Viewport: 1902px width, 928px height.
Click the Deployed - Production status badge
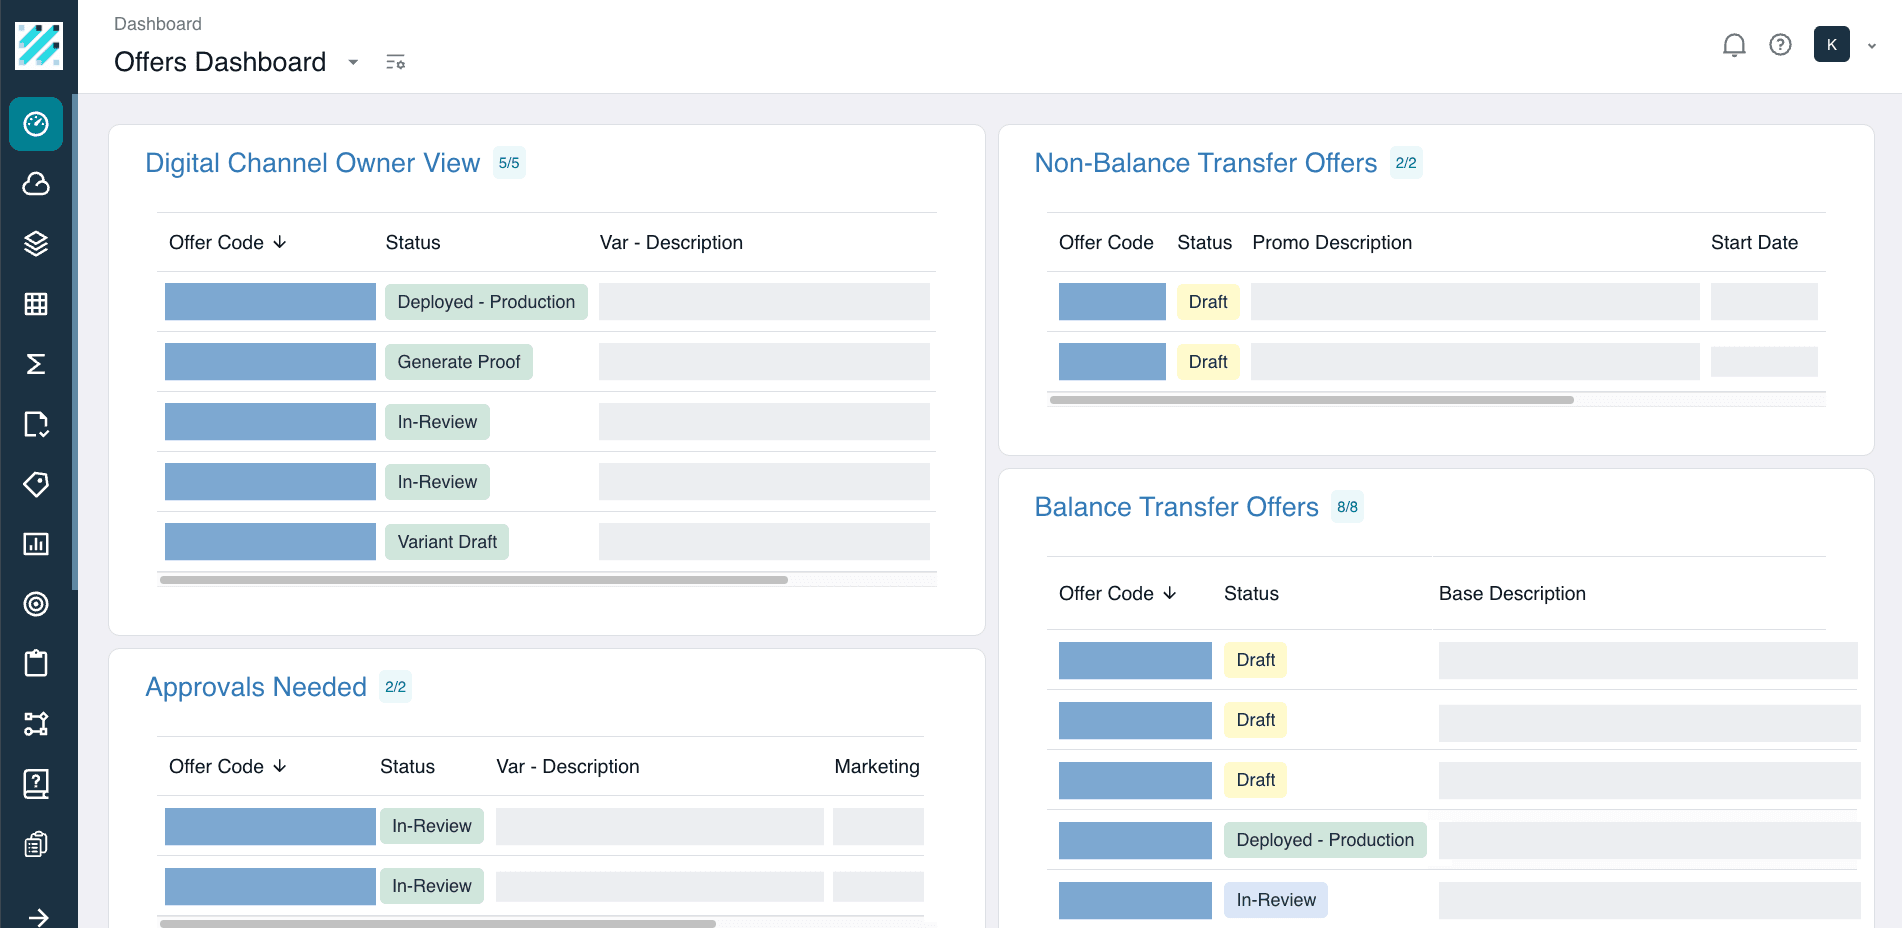coord(485,301)
